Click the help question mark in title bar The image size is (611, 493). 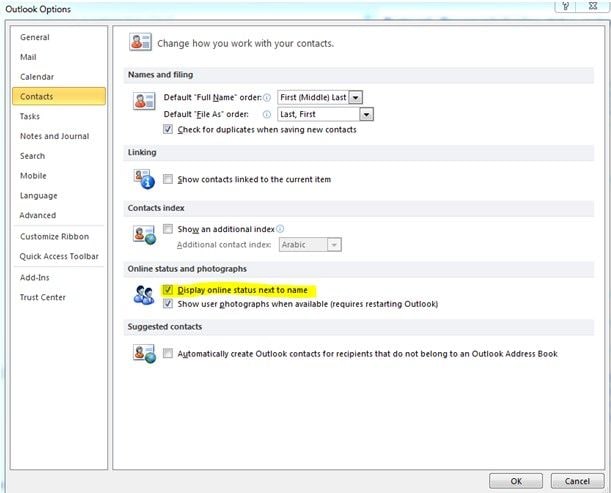pos(565,6)
